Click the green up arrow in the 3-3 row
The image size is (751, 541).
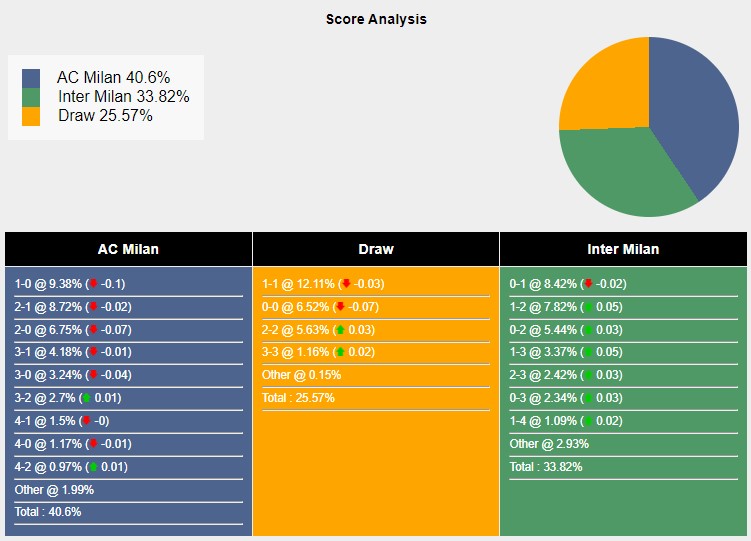tap(341, 351)
